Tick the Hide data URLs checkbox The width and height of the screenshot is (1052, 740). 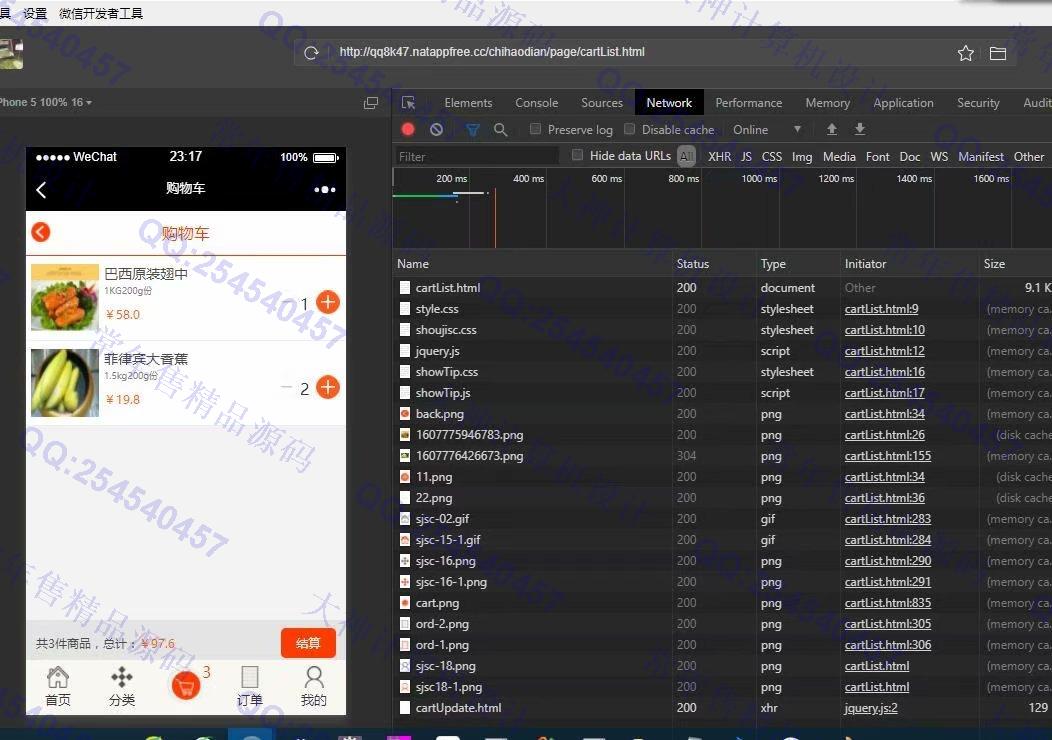pos(577,155)
